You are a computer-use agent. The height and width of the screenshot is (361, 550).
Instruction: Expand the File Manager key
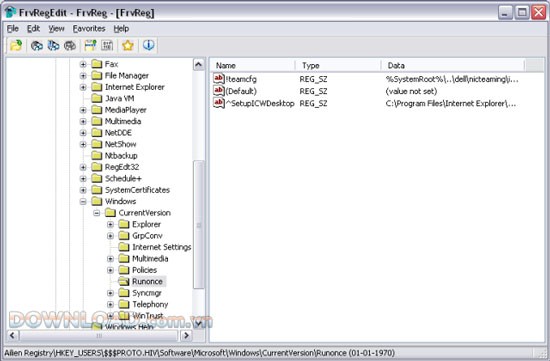(83, 76)
